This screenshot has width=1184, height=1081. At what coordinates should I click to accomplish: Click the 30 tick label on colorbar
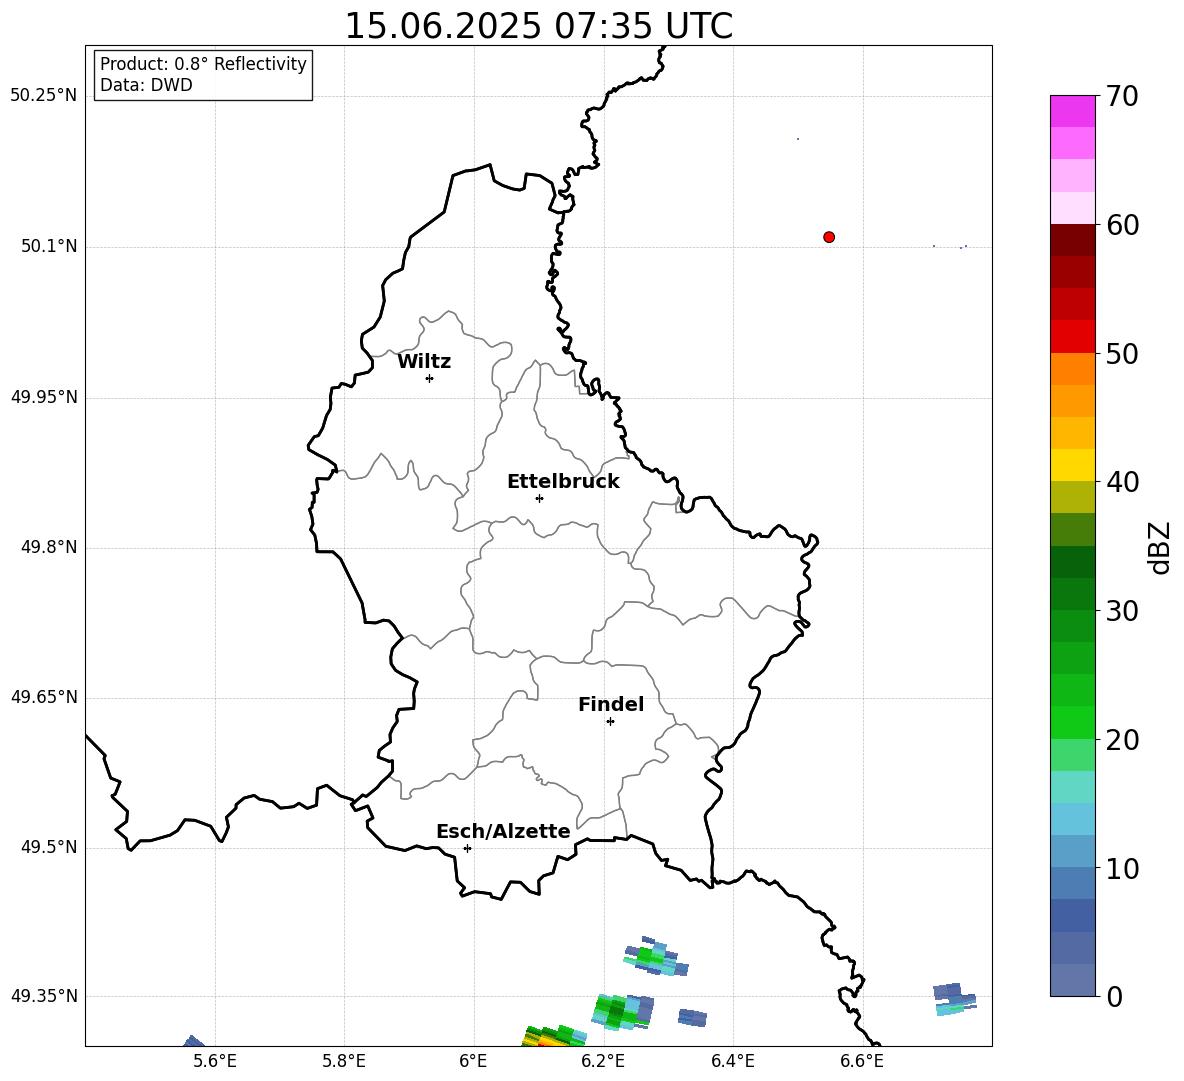coord(1122,611)
